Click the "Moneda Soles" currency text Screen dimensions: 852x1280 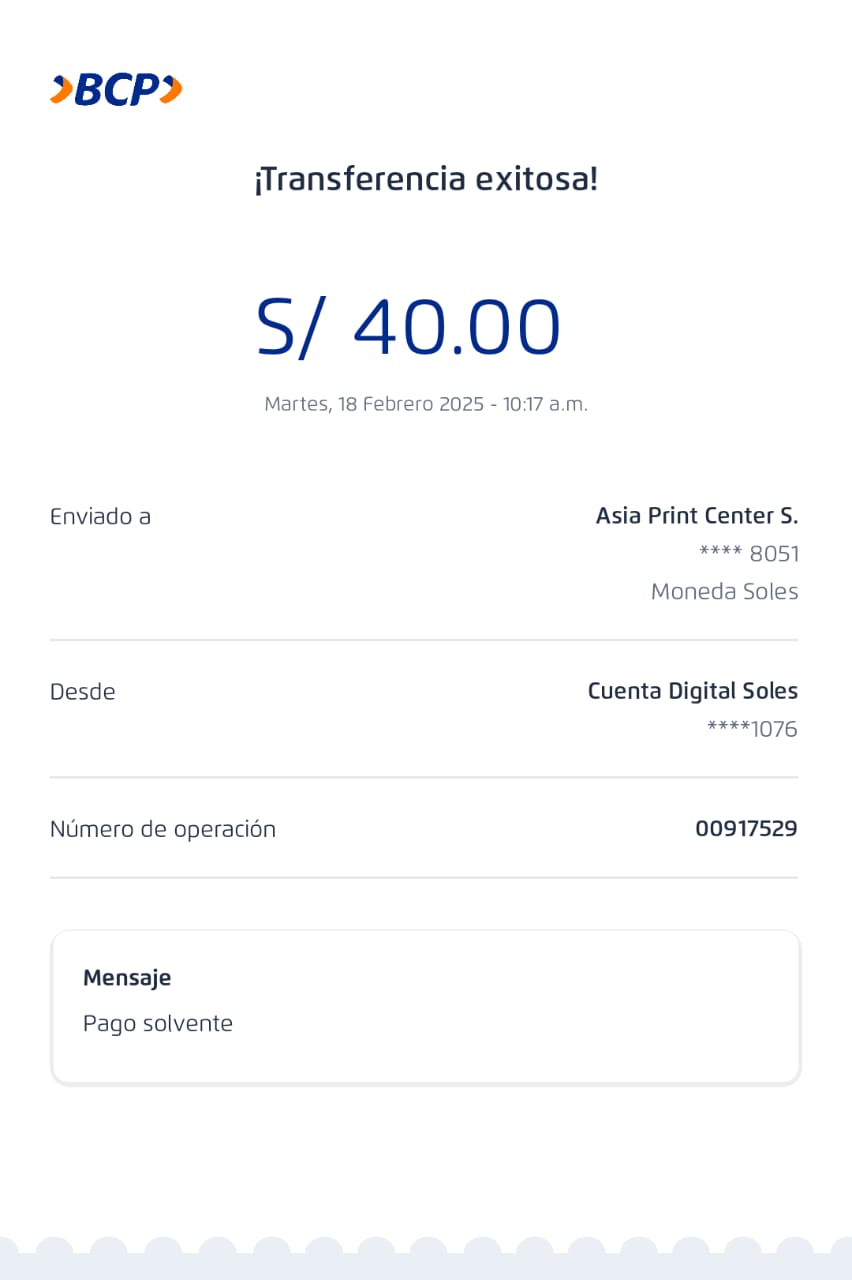[724, 592]
